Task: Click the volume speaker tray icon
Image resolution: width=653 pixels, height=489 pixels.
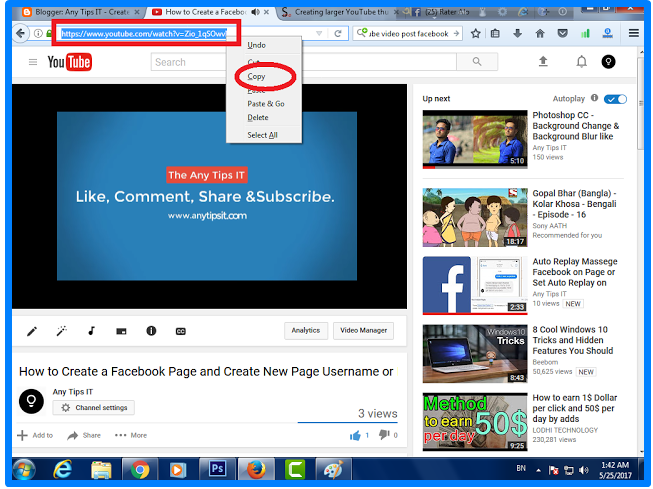Action: coord(583,470)
